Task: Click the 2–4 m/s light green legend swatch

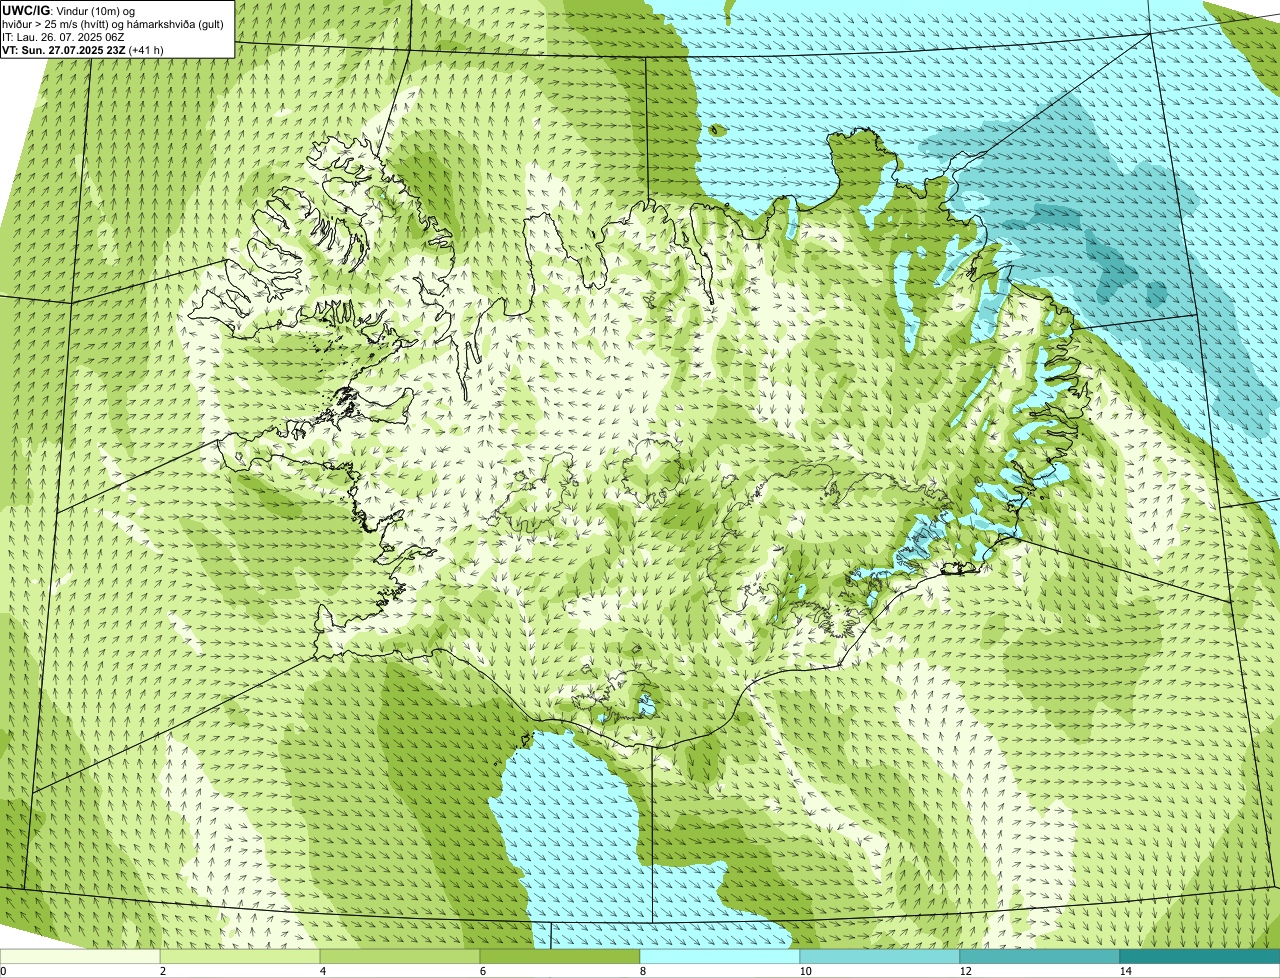Action: (x=240, y=956)
